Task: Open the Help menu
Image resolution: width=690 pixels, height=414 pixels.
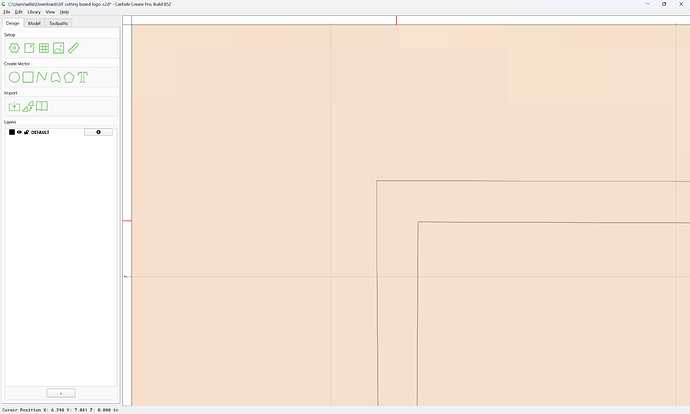Action: (64, 12)
